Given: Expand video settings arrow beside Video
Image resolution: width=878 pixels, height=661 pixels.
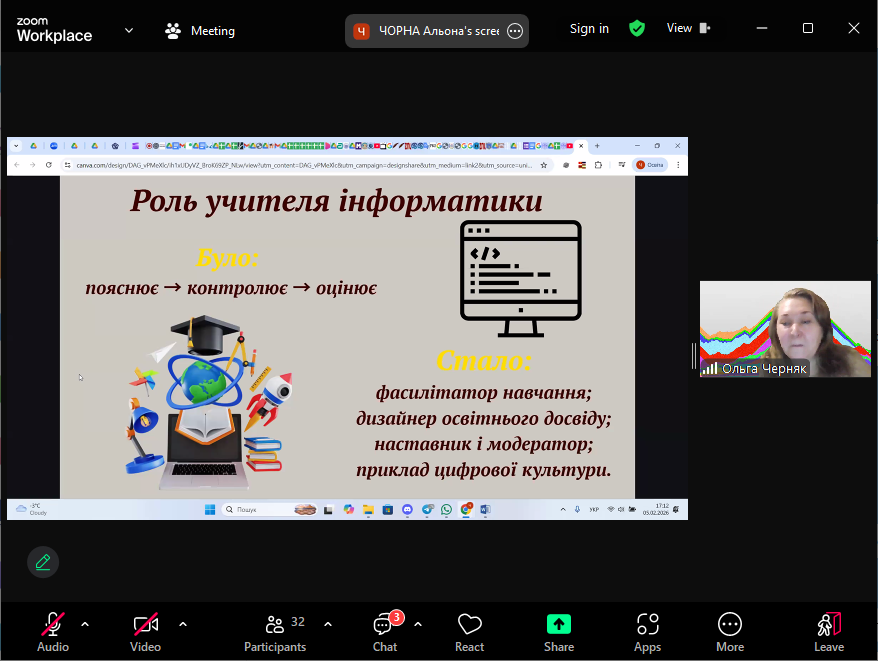Looking at the screenshot, I should (x=183, y=624).
